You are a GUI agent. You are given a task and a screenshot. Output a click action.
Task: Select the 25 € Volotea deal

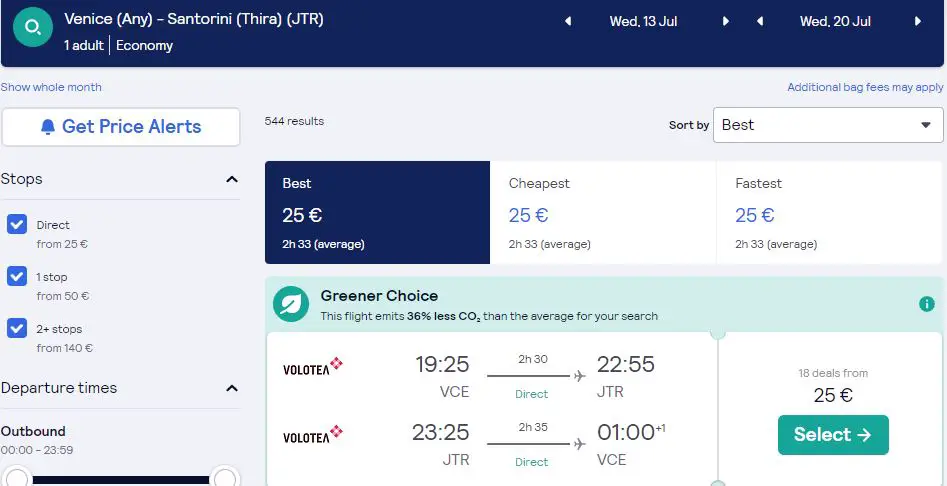(x=833, y=435)
